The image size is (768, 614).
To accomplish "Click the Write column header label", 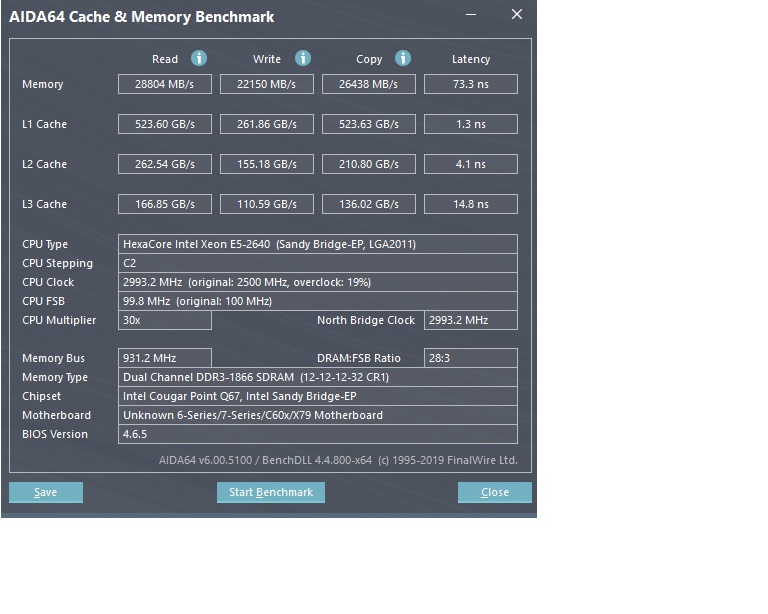I will tap(267, 59).
